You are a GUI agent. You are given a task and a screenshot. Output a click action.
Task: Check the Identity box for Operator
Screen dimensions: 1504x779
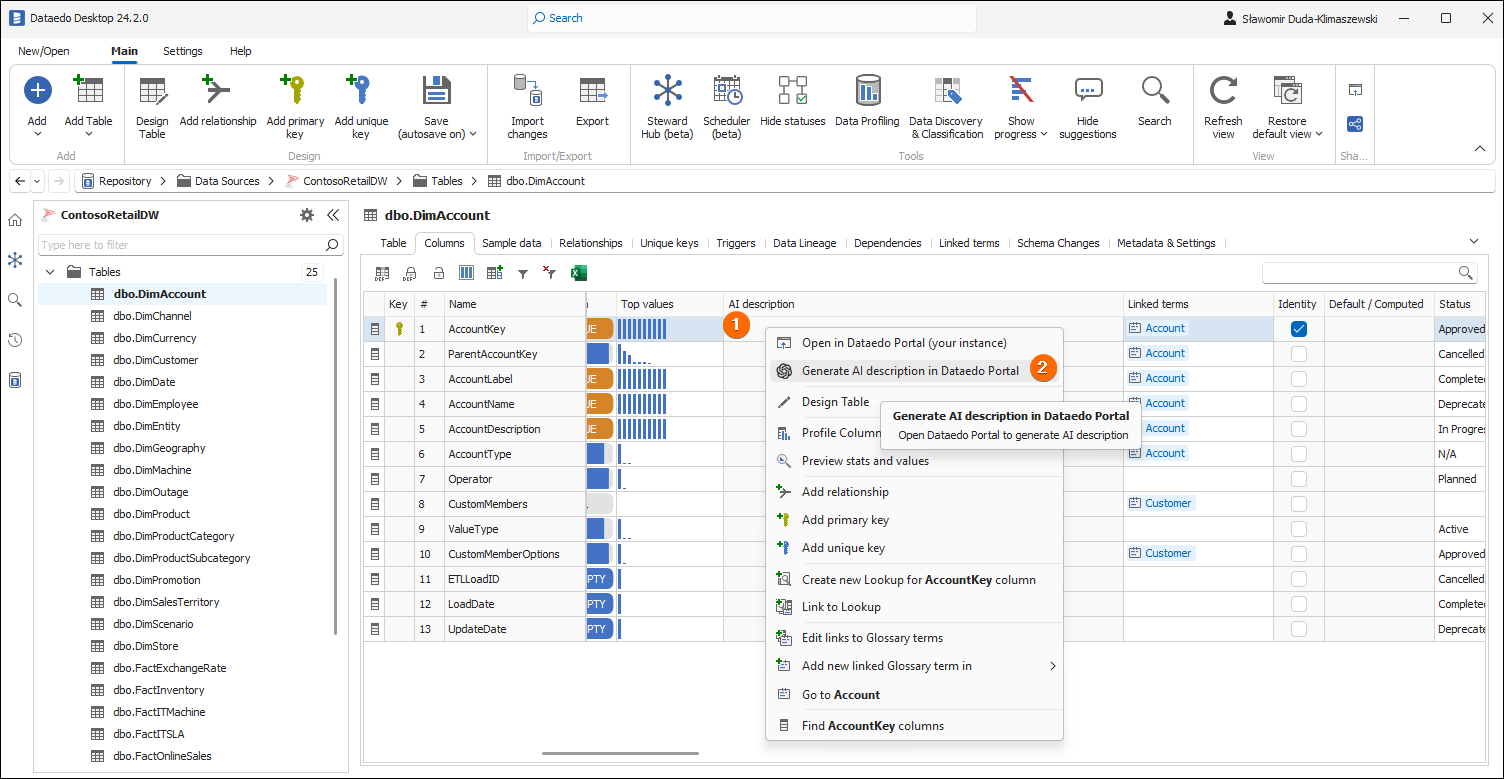click(x=1298, y=479)
